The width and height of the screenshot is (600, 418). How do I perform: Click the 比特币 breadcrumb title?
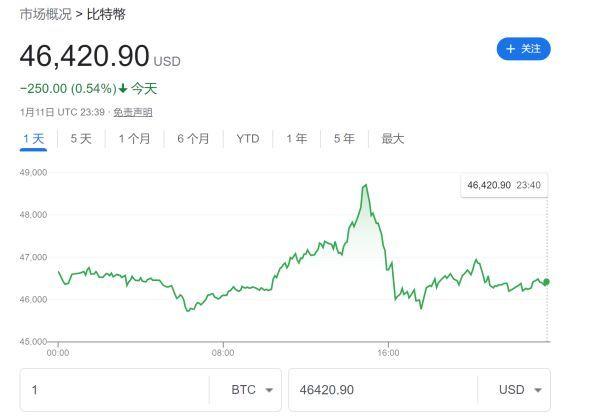(x=107, y=14)
